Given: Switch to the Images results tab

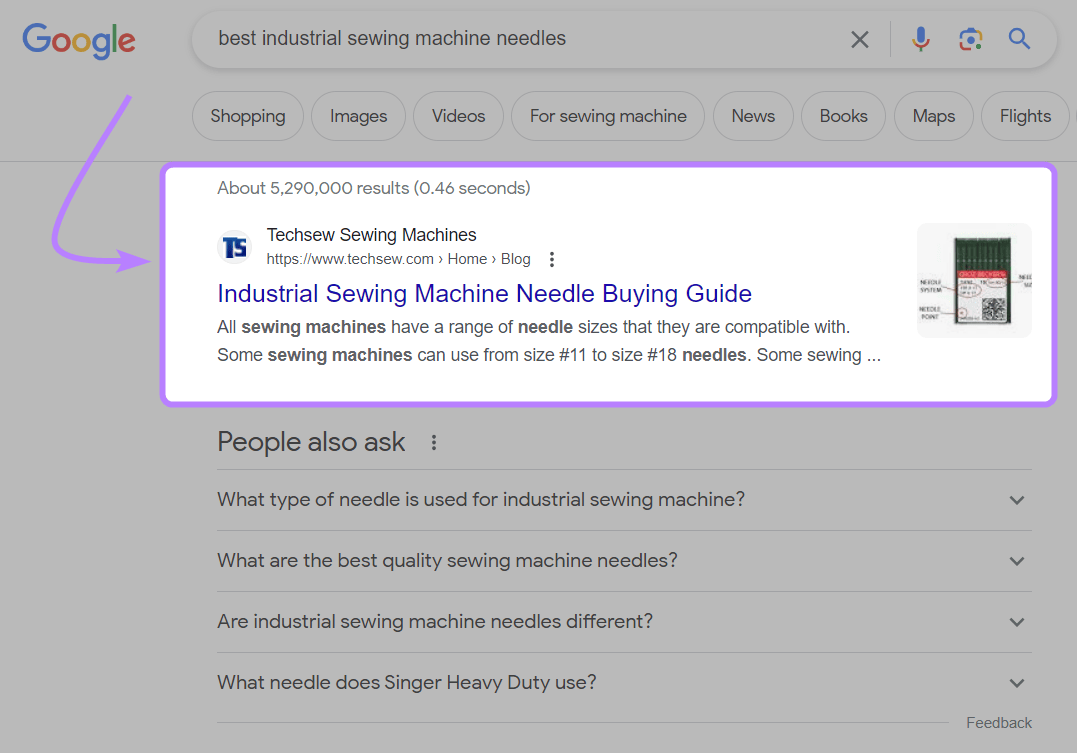Looking at the screenshot, I should pyautogui.click(x=358, y=116).
